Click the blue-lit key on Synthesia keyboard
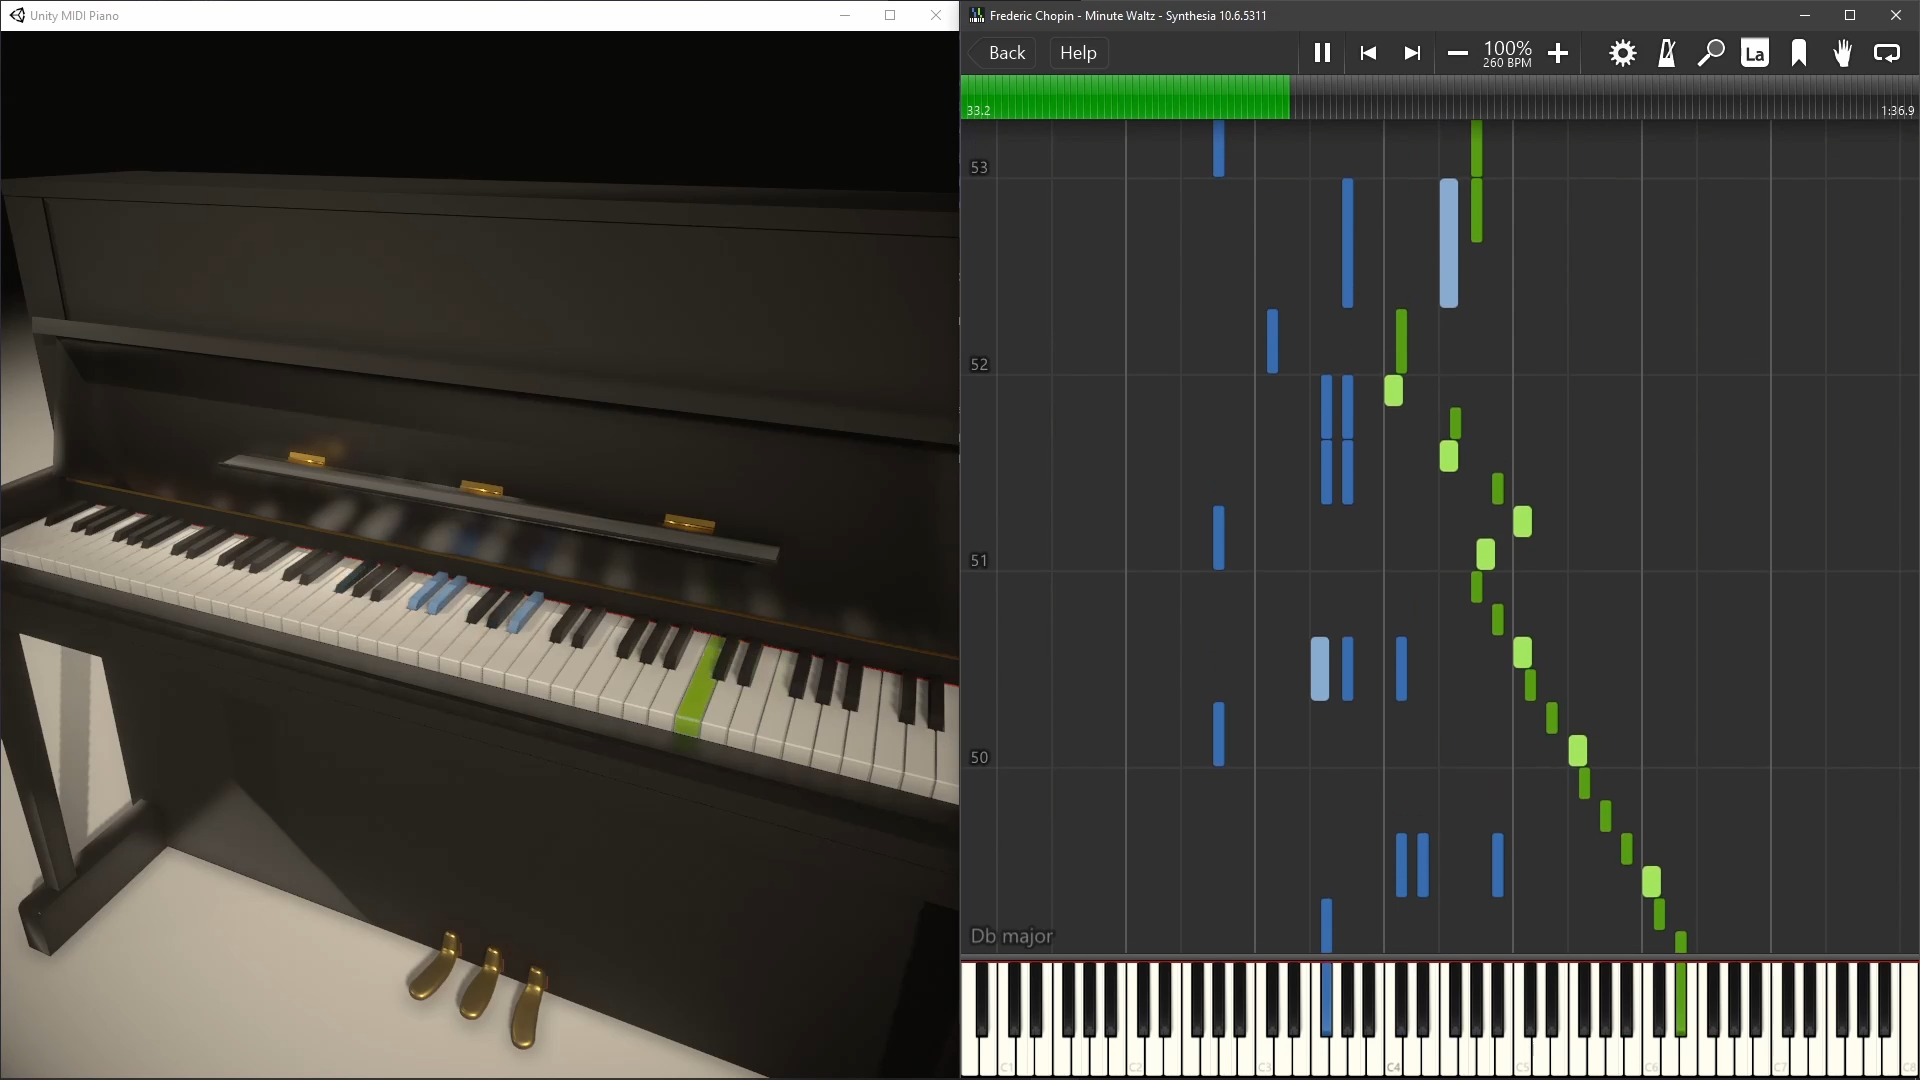The height and width of the screenshot is (1080, 1920). 1326,998
